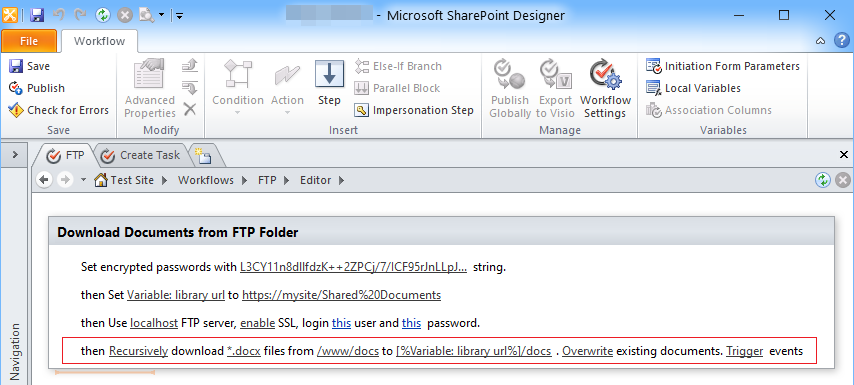Click 'this' password link

tap(411, 322)
